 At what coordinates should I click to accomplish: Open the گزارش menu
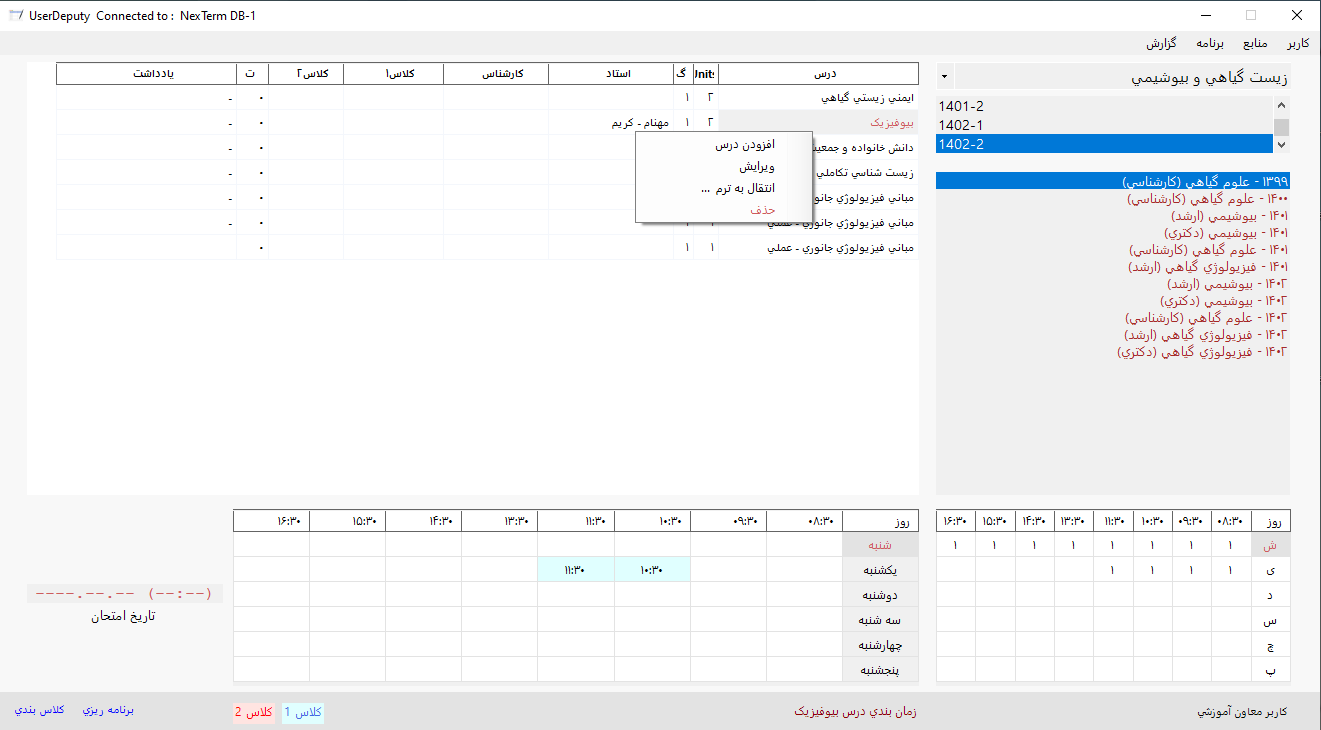1160,44
